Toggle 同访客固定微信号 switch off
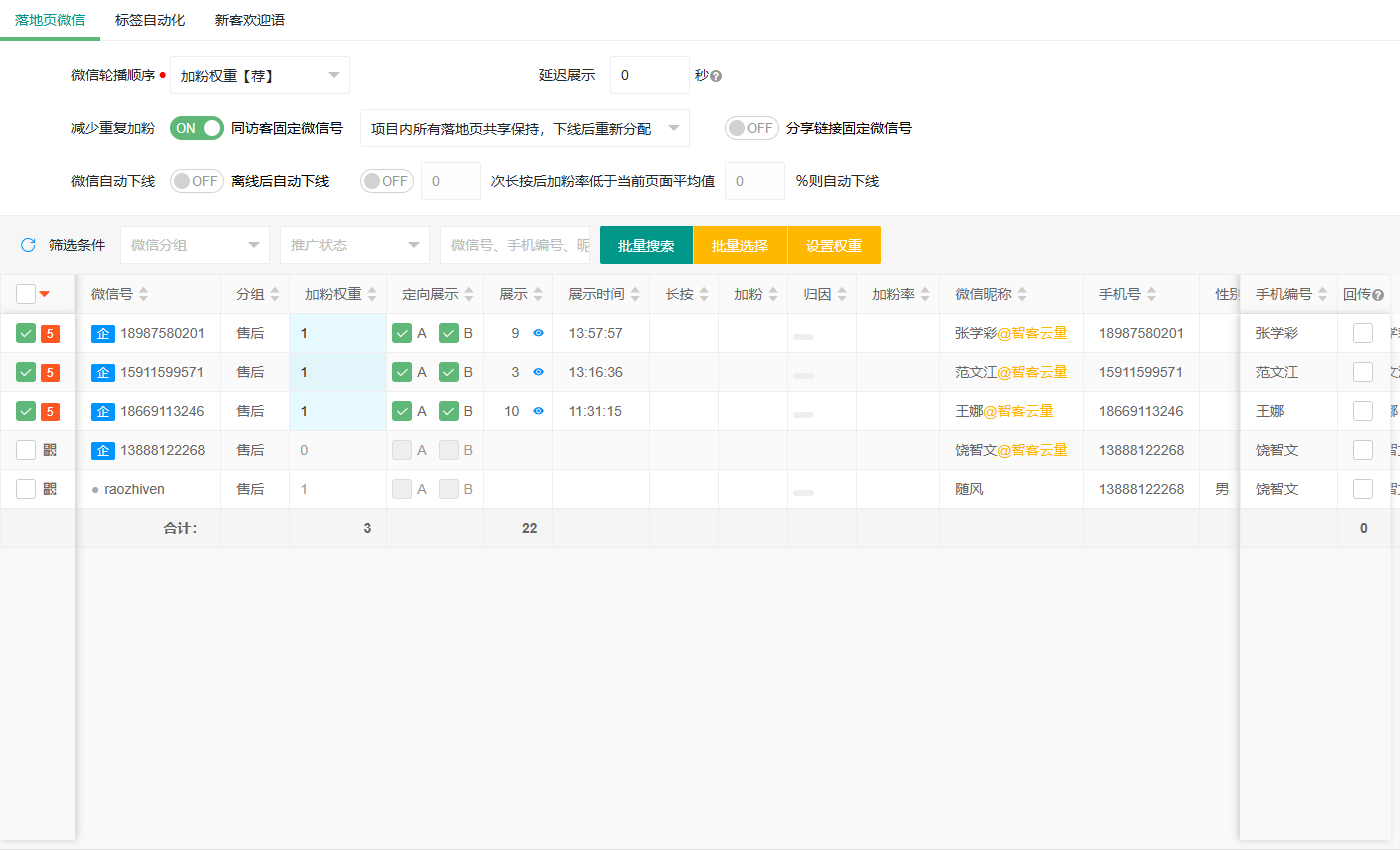Image resolution: width=1400 pixels, height=850 pixels. coord(197,128)
